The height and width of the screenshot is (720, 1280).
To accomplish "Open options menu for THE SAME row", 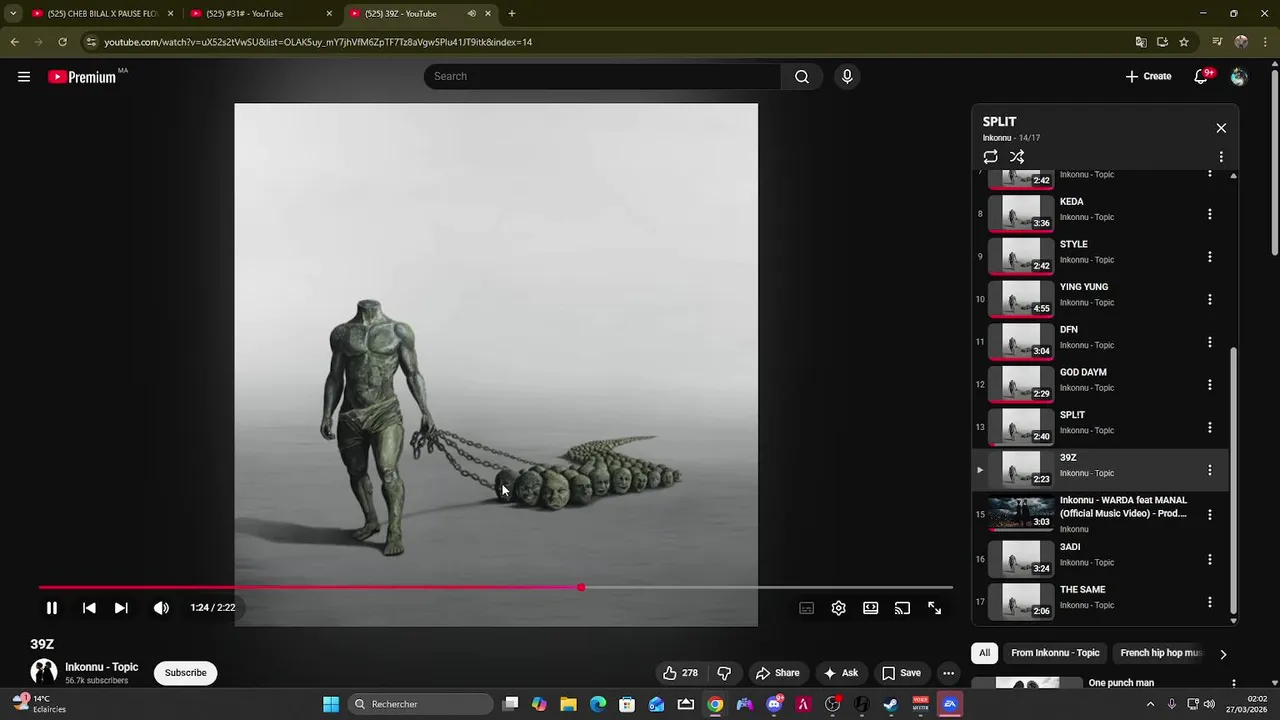I will (x=1210, y=602).
